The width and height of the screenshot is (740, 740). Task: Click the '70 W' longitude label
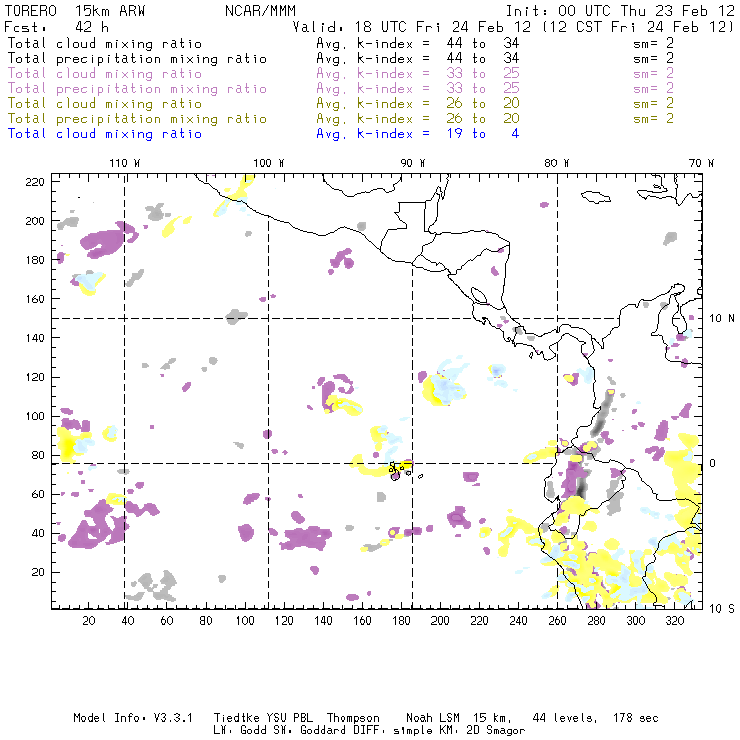coord(701,163)
